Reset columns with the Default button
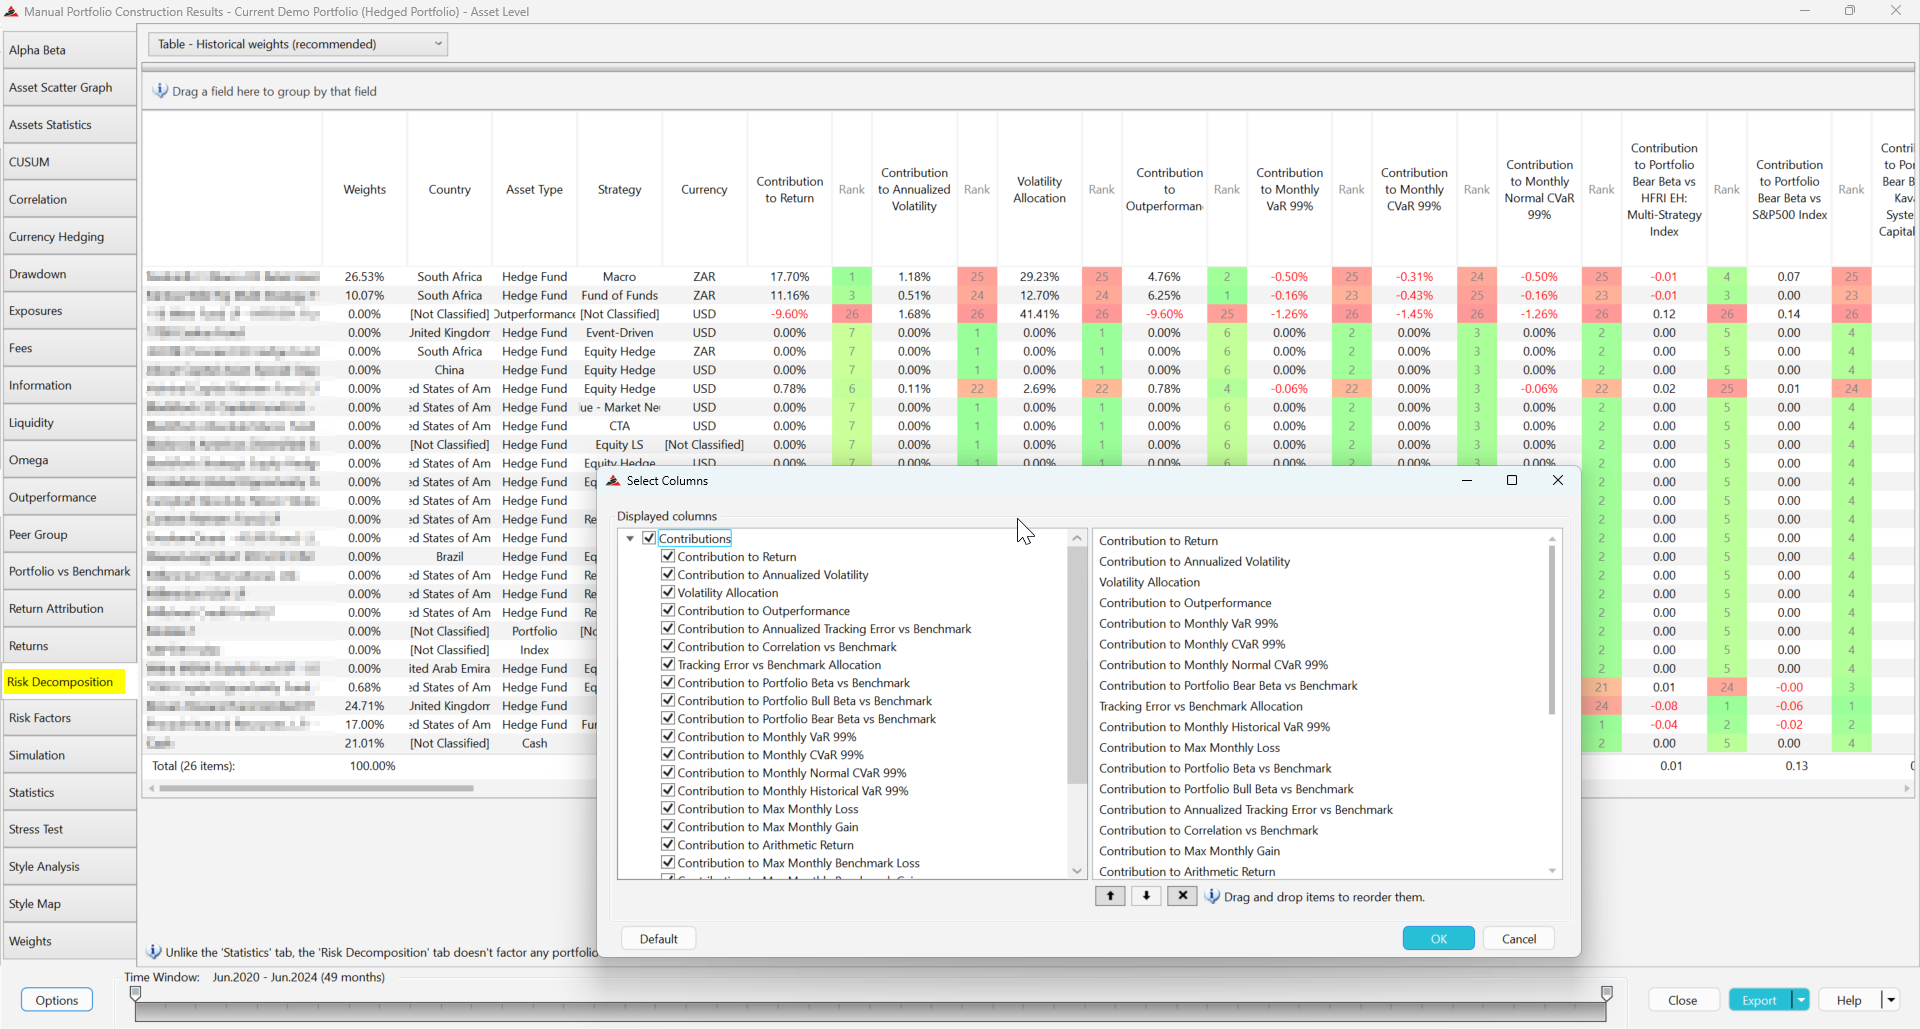1920x1029 pixels. point(657,938)
